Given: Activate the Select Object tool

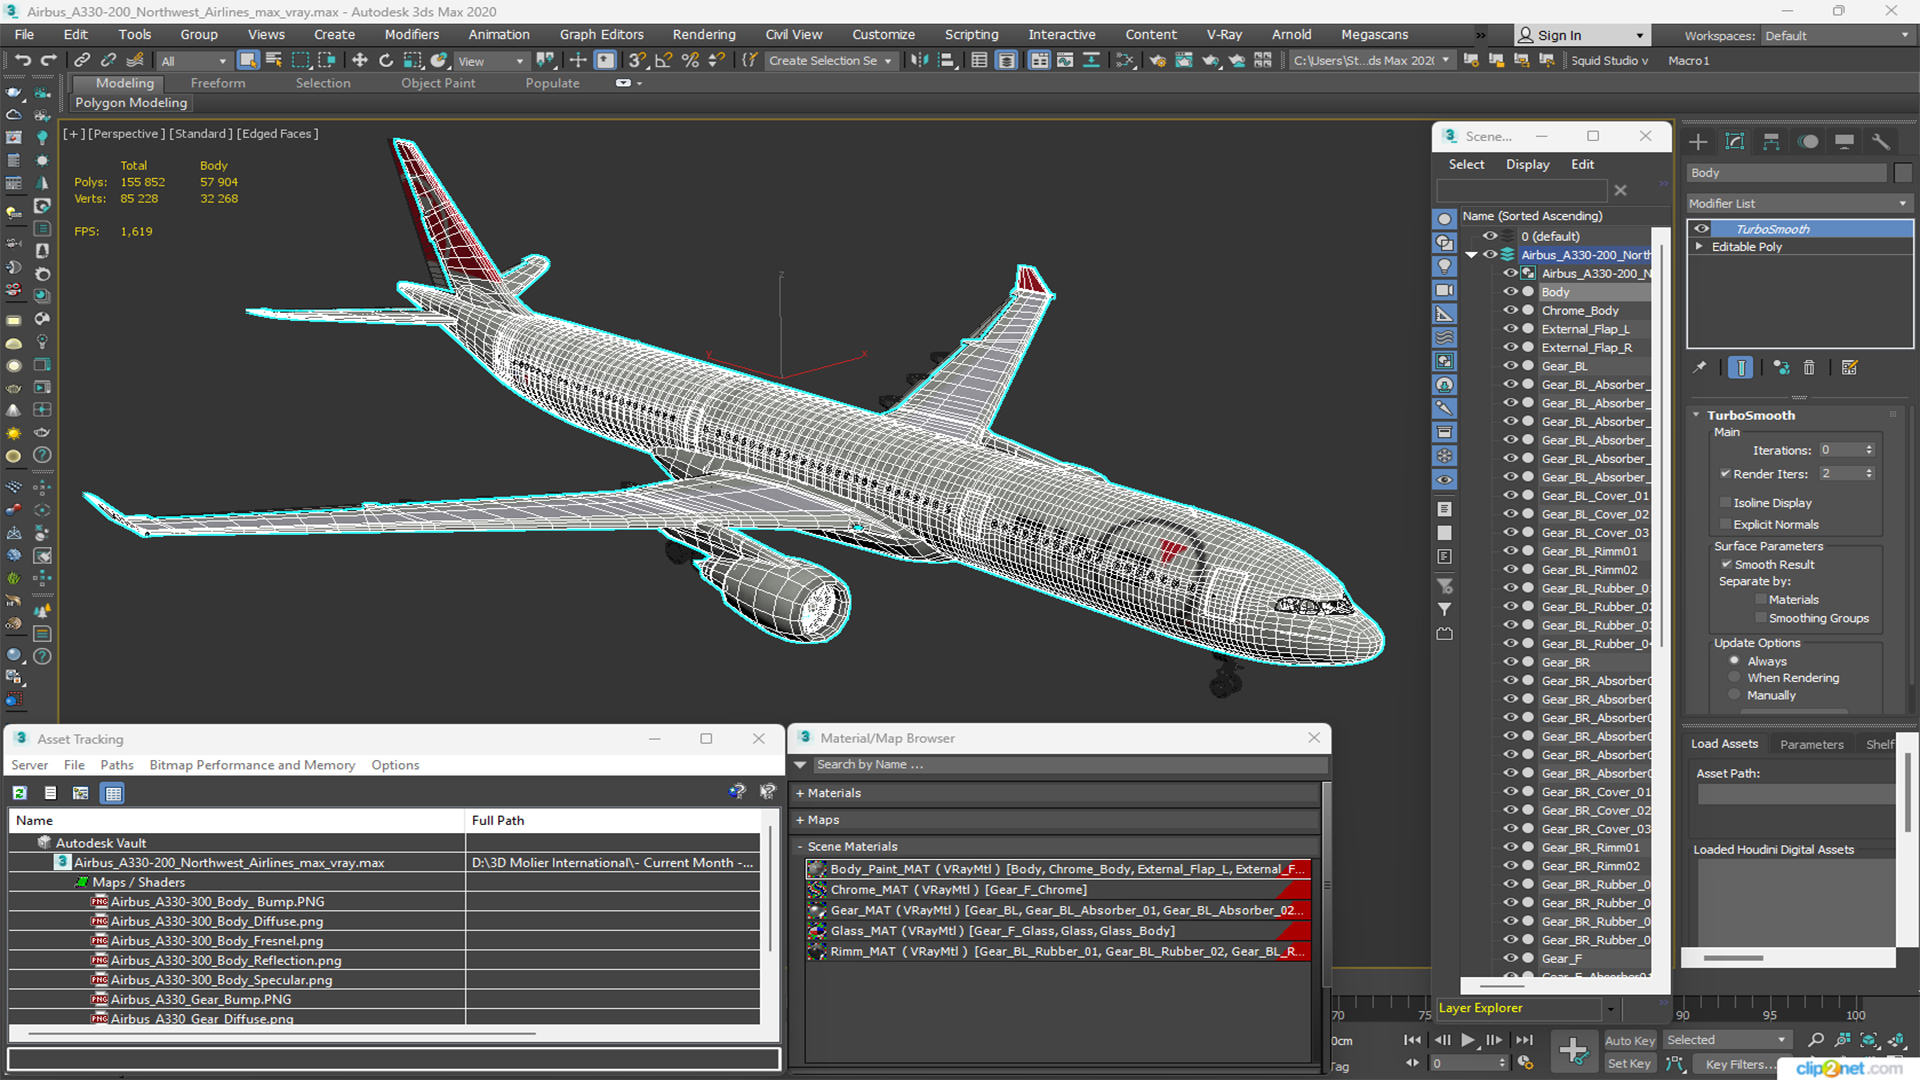Looking at the screenshot, I should click(248, 61).
